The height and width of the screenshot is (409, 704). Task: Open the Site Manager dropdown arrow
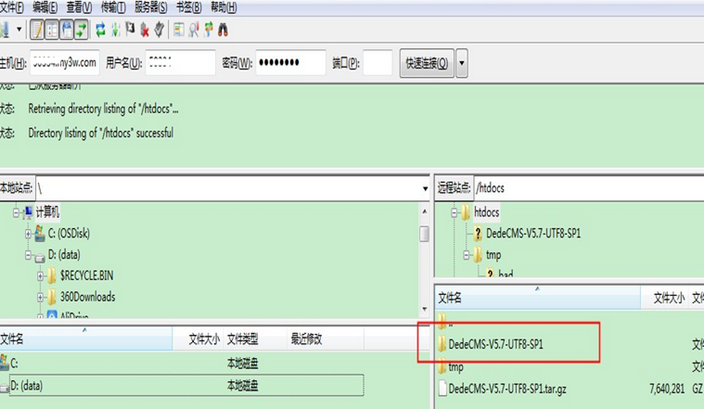click(x=19, y=30)
